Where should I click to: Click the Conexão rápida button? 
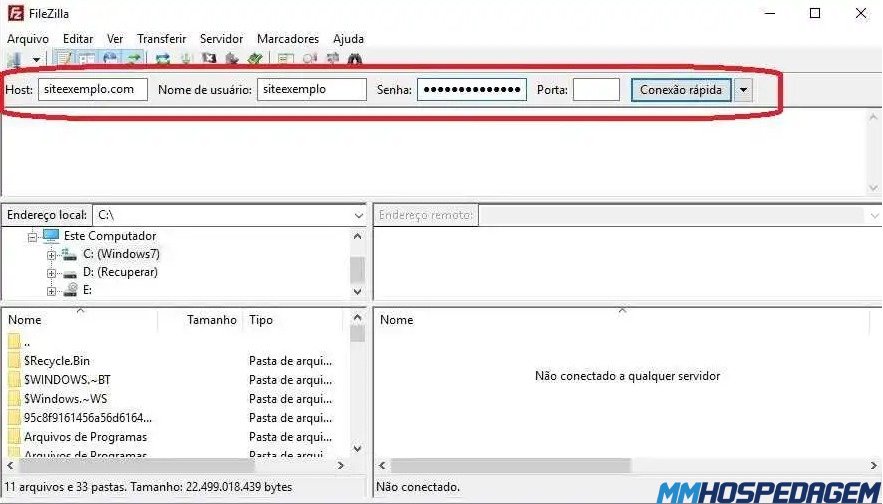681,90
